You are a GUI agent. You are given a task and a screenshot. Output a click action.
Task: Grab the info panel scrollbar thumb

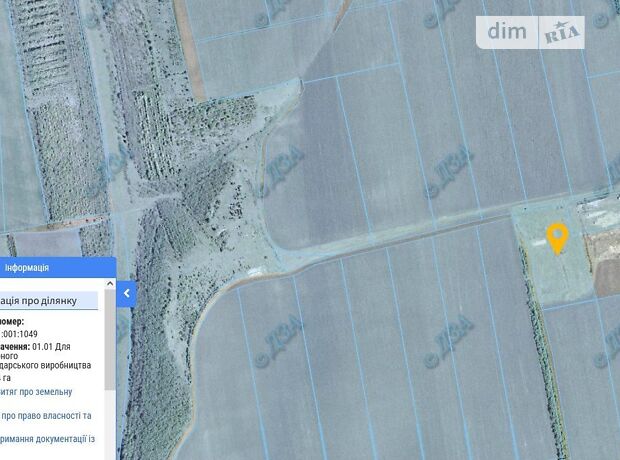(110, 340)
